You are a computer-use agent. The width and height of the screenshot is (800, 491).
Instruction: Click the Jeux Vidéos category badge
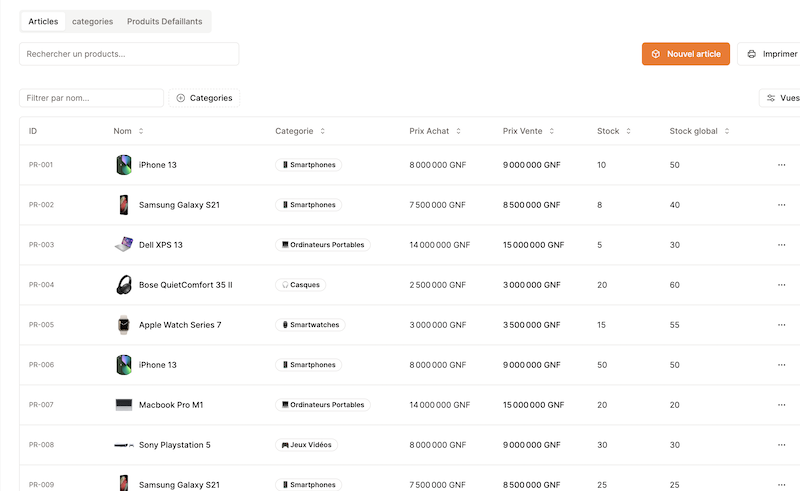307,445
